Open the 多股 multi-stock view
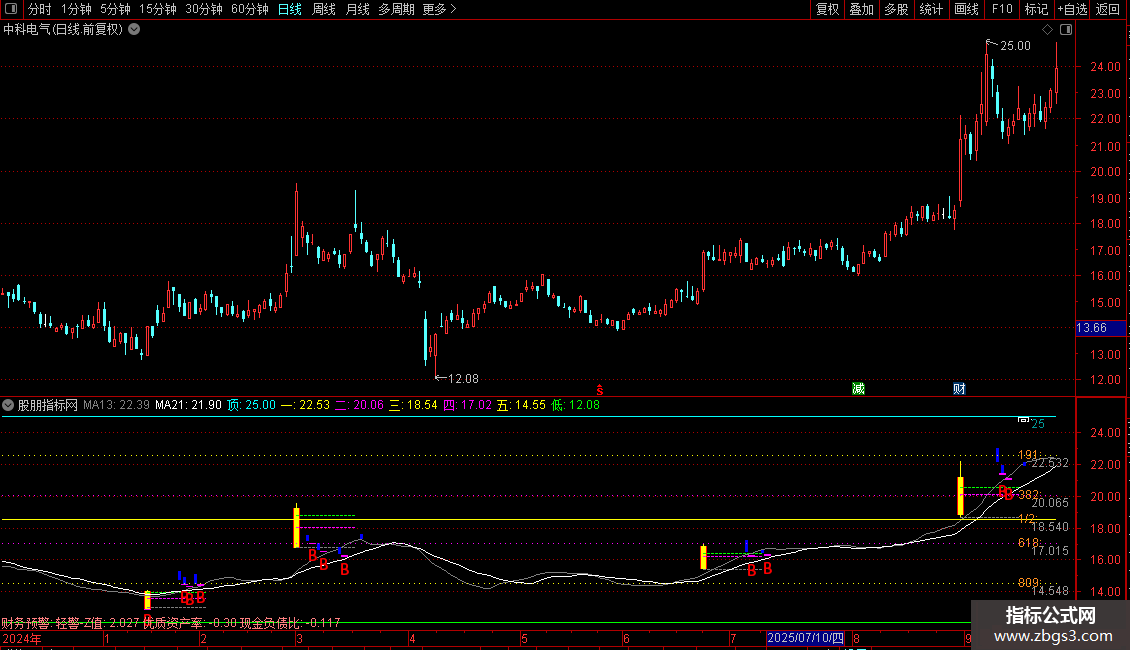This screenshot has height=650, width=1130. click(x=897, y=9)
